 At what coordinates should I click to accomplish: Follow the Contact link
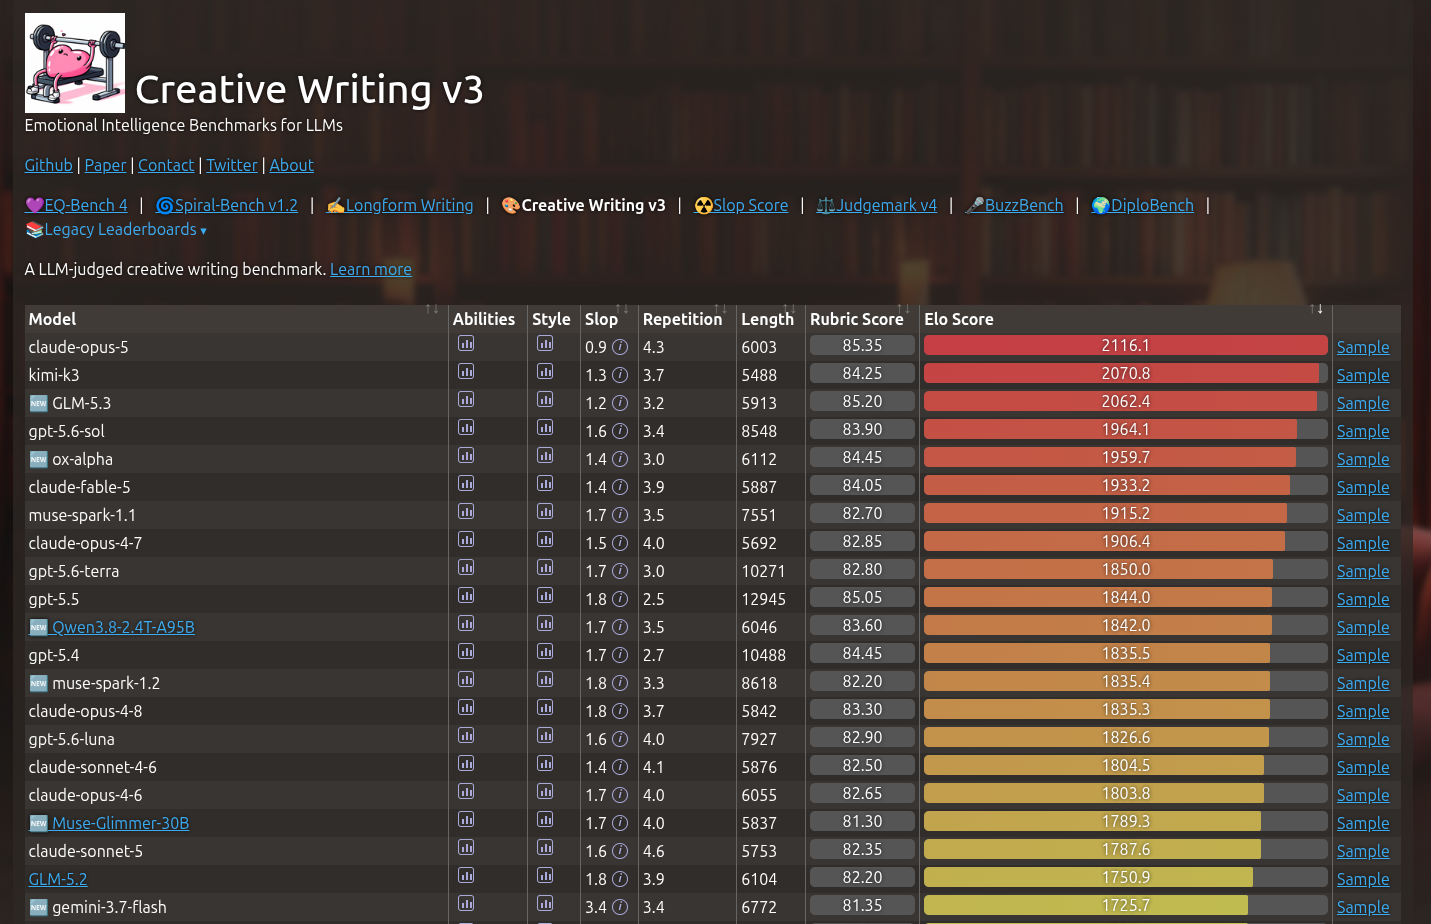[x=166, y=165]
